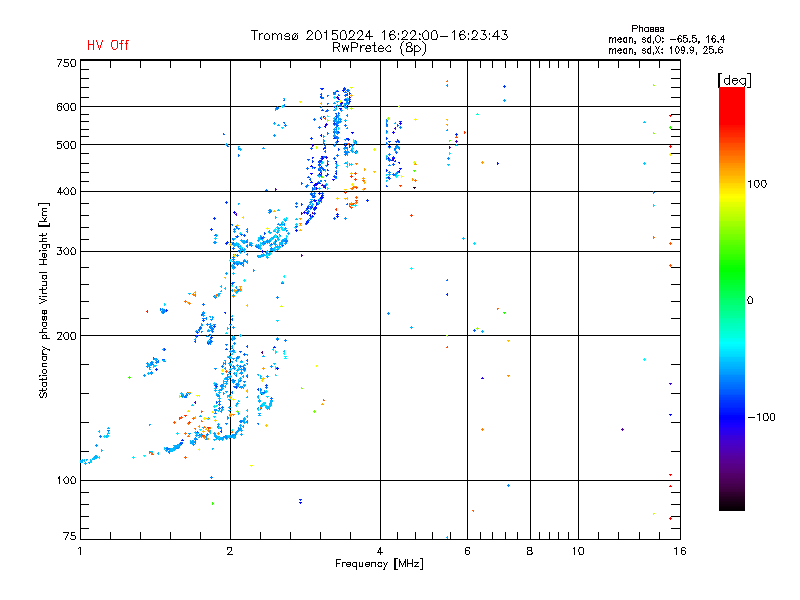
Task: Click the y-axis label '500'
Action: 66,145
